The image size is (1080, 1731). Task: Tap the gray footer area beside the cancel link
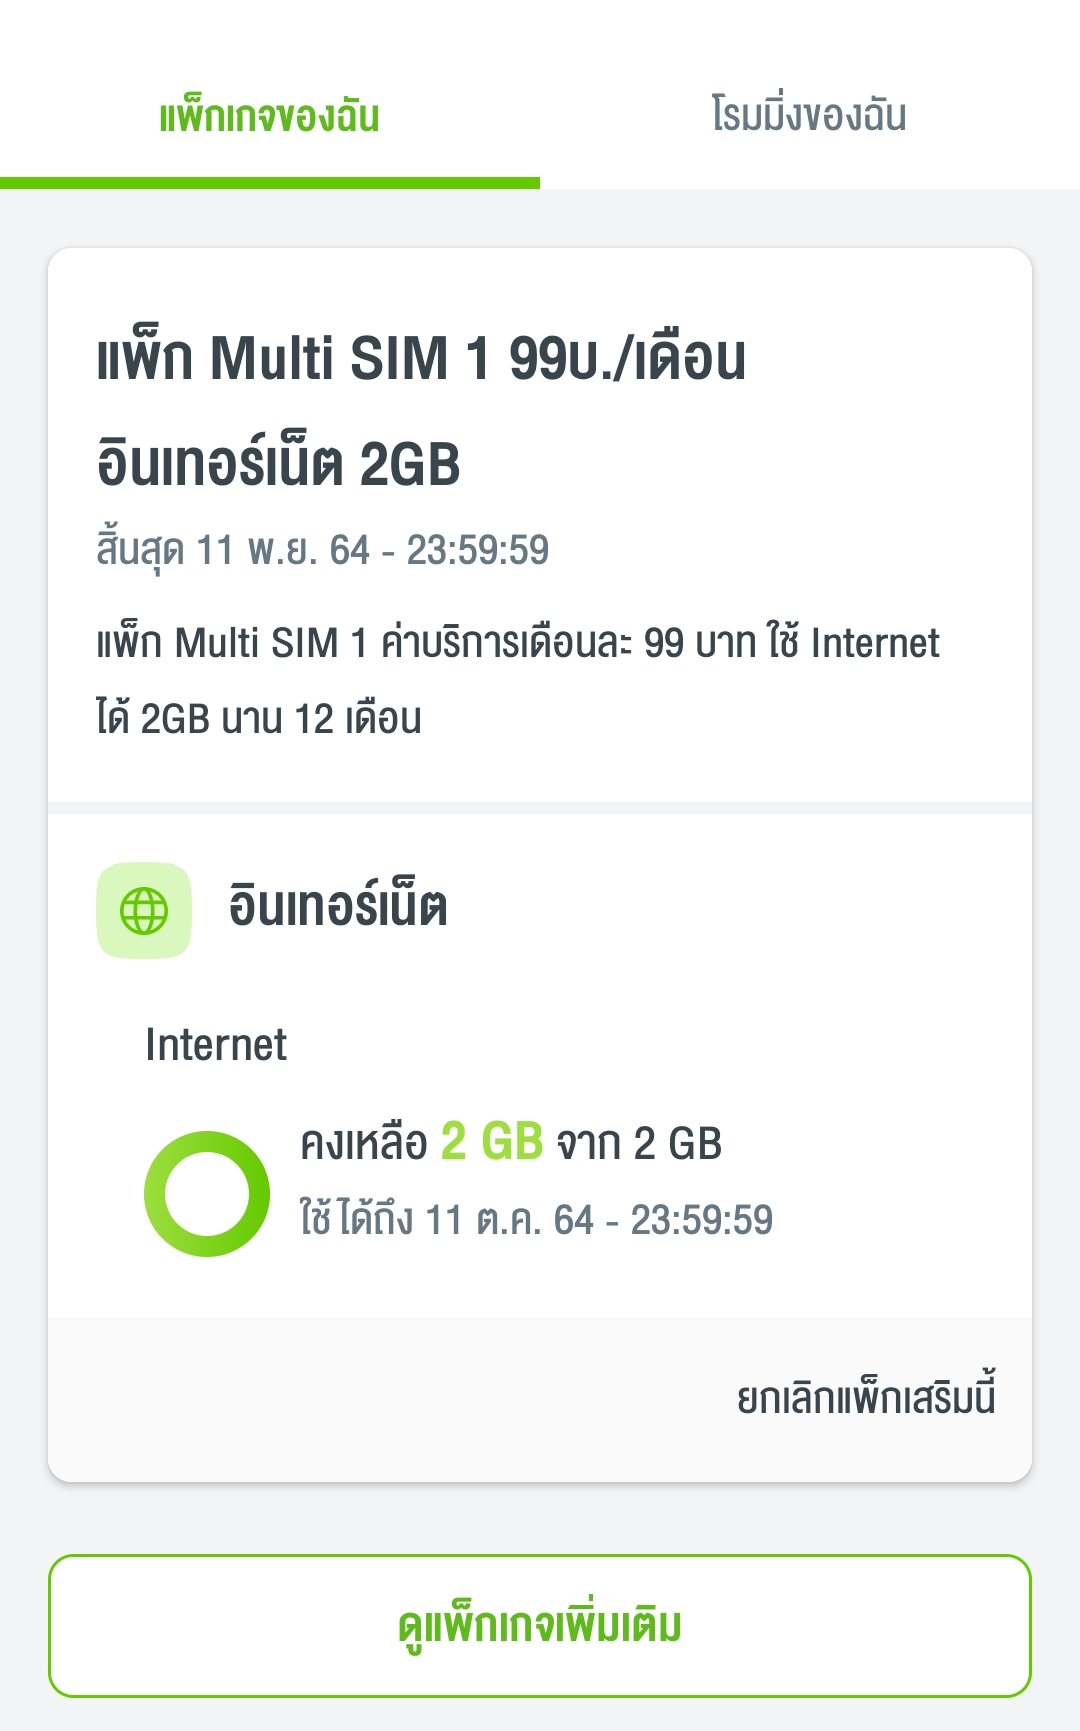[390, 1398]
